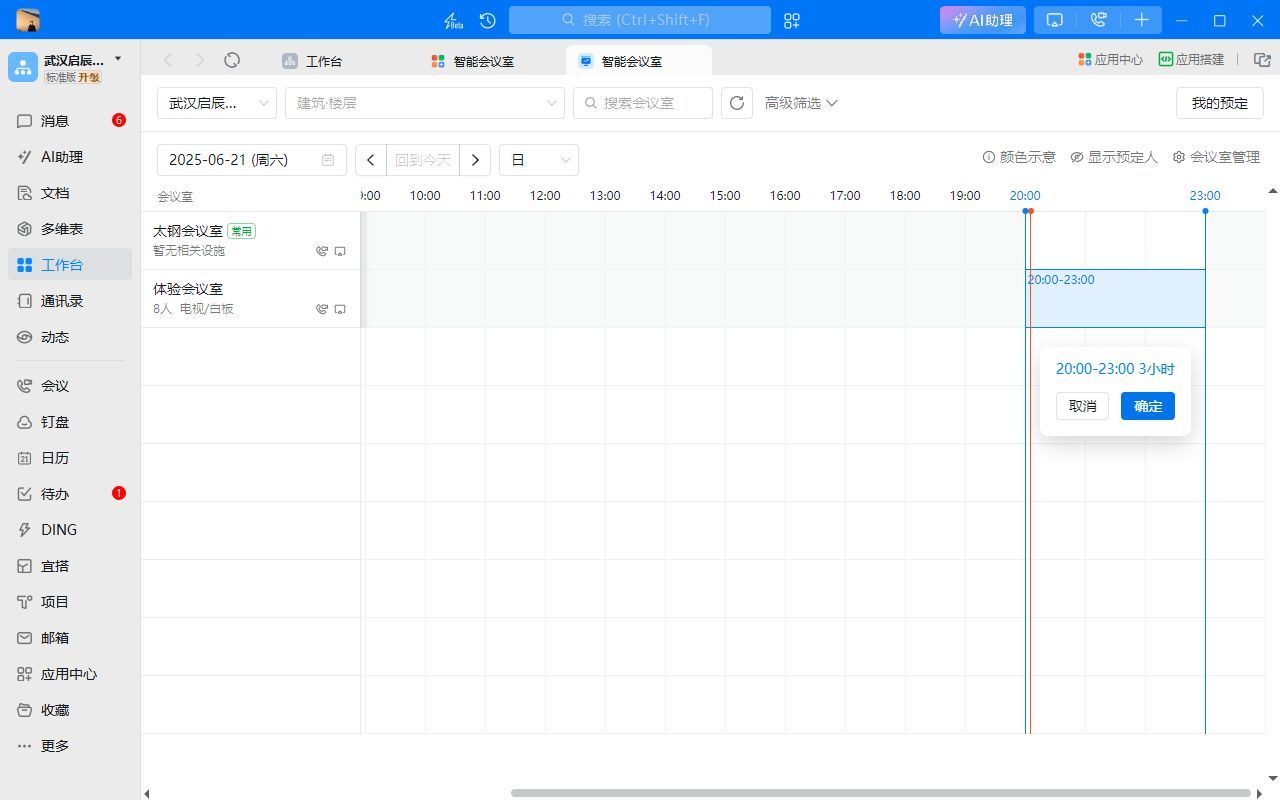The image size is (1280, 800).
Task: Toggle 显示预定人 visibility
Action: (x=1114, y=157)
